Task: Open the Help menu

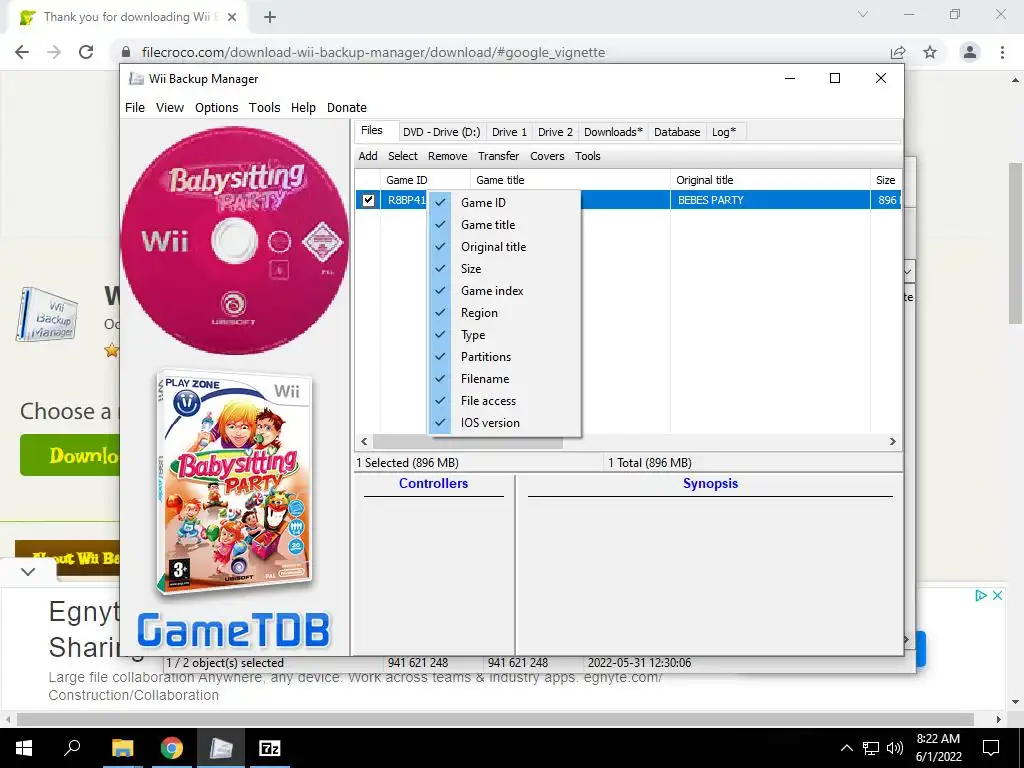Action: coord(303,108)
